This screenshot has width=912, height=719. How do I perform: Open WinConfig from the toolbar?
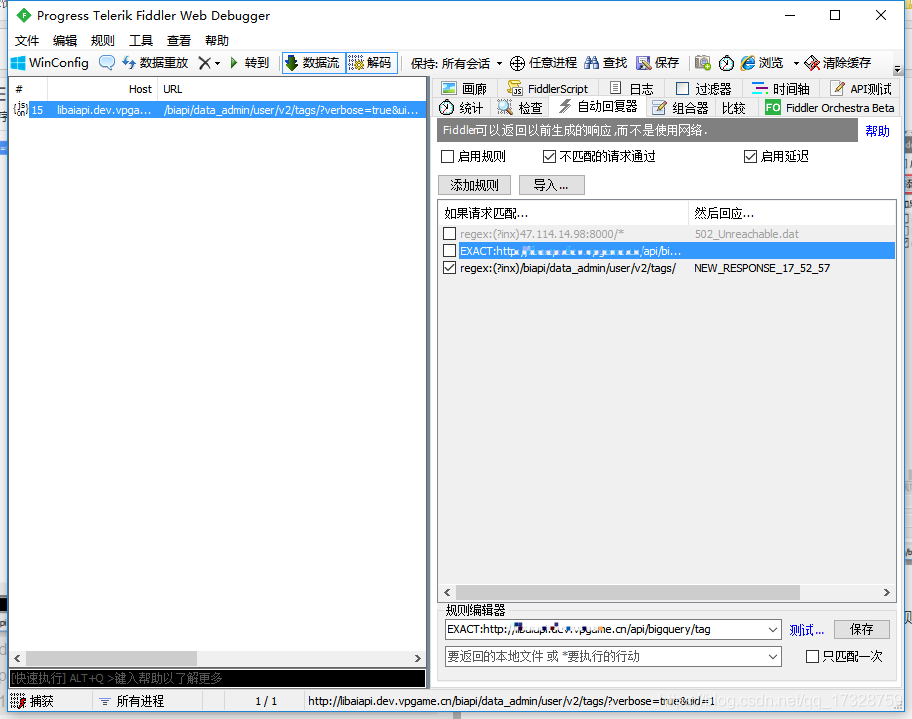50,63
